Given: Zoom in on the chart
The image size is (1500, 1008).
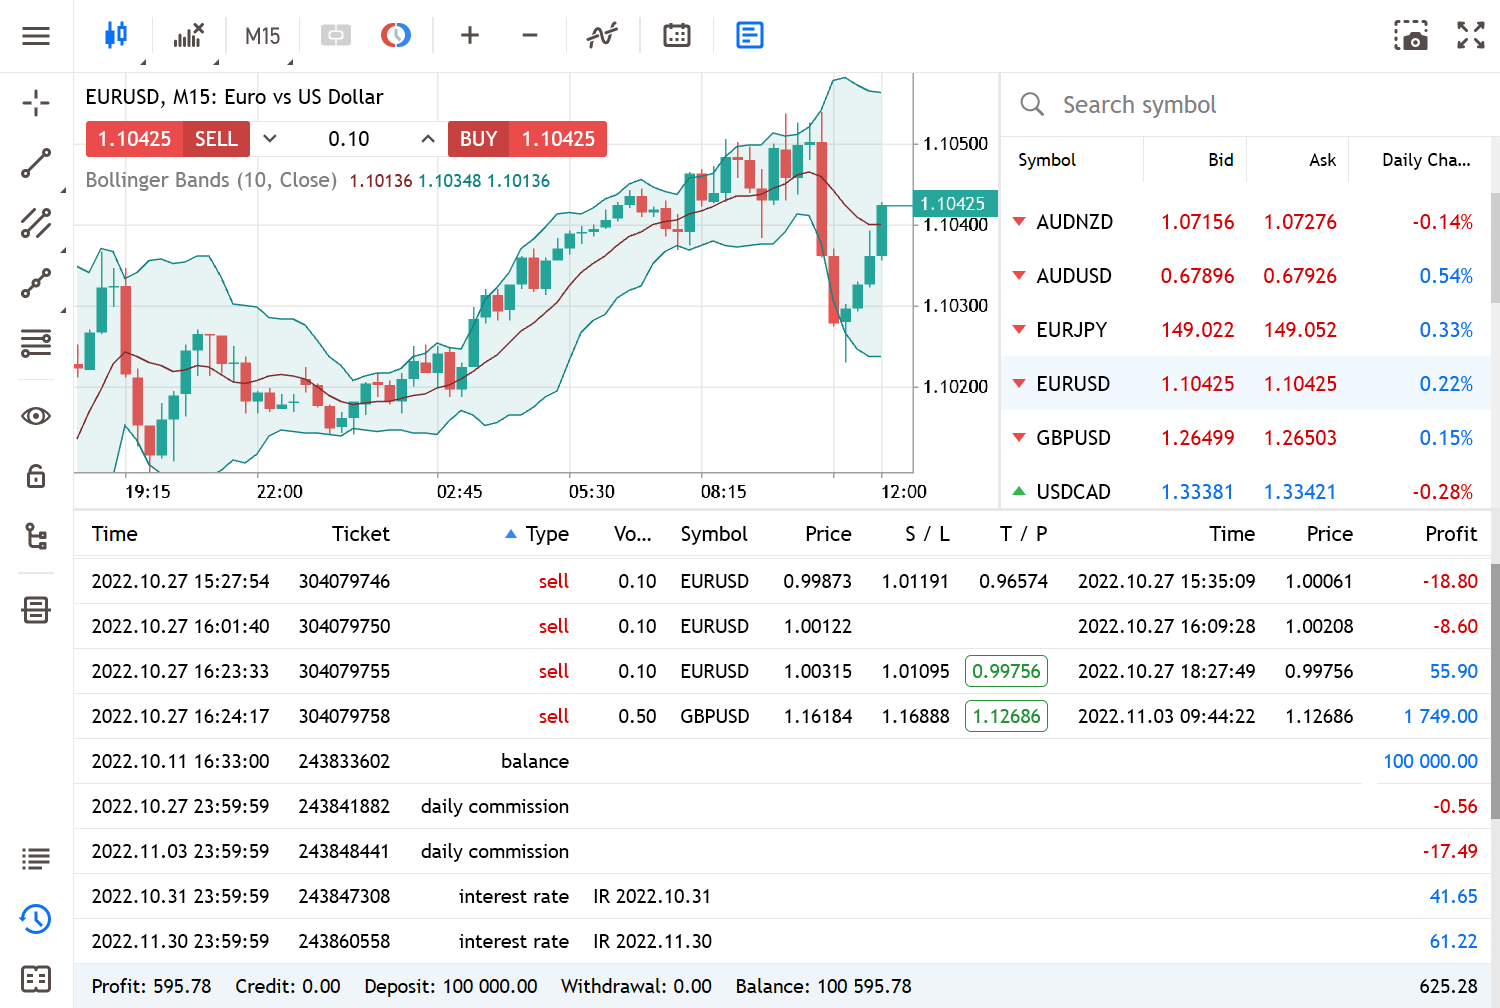Looking at the screenshot, I should point(470,35).
